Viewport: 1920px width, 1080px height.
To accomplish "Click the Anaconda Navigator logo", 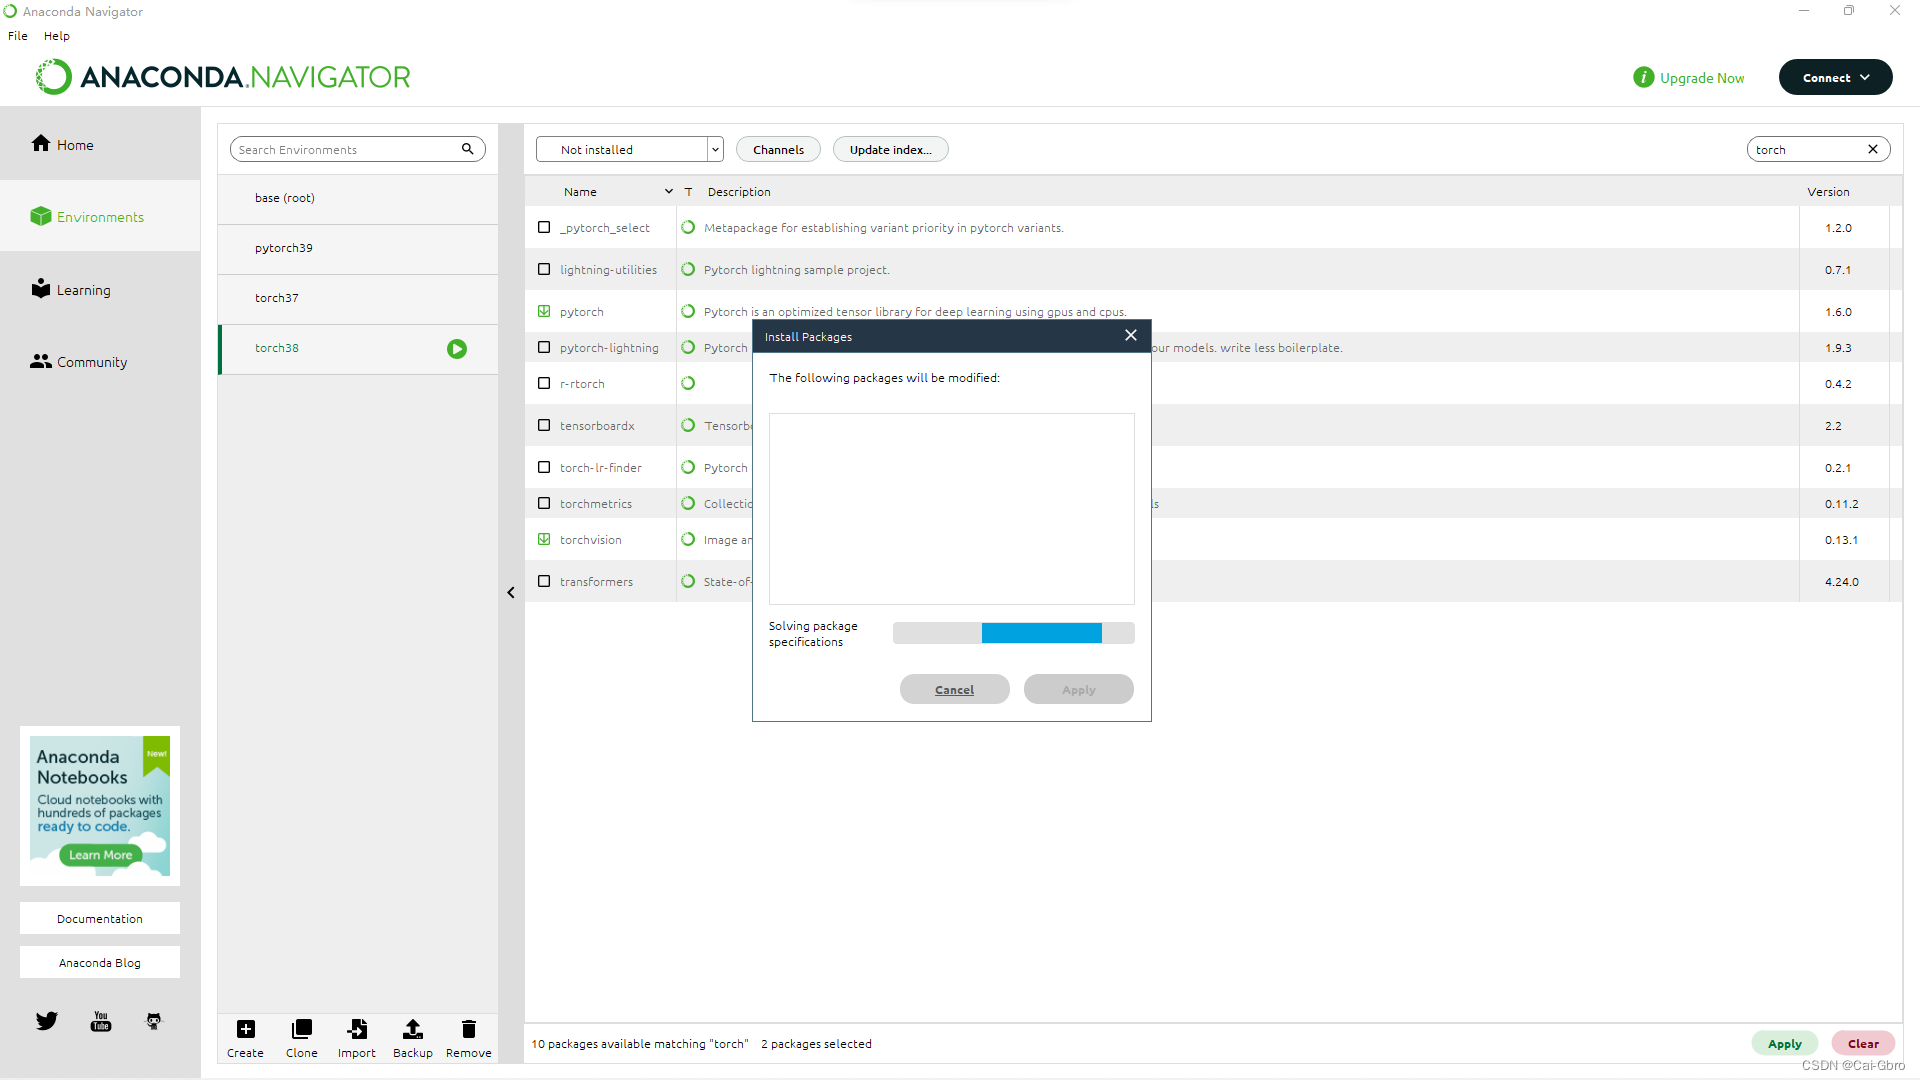I will click(x=222, y=77).
